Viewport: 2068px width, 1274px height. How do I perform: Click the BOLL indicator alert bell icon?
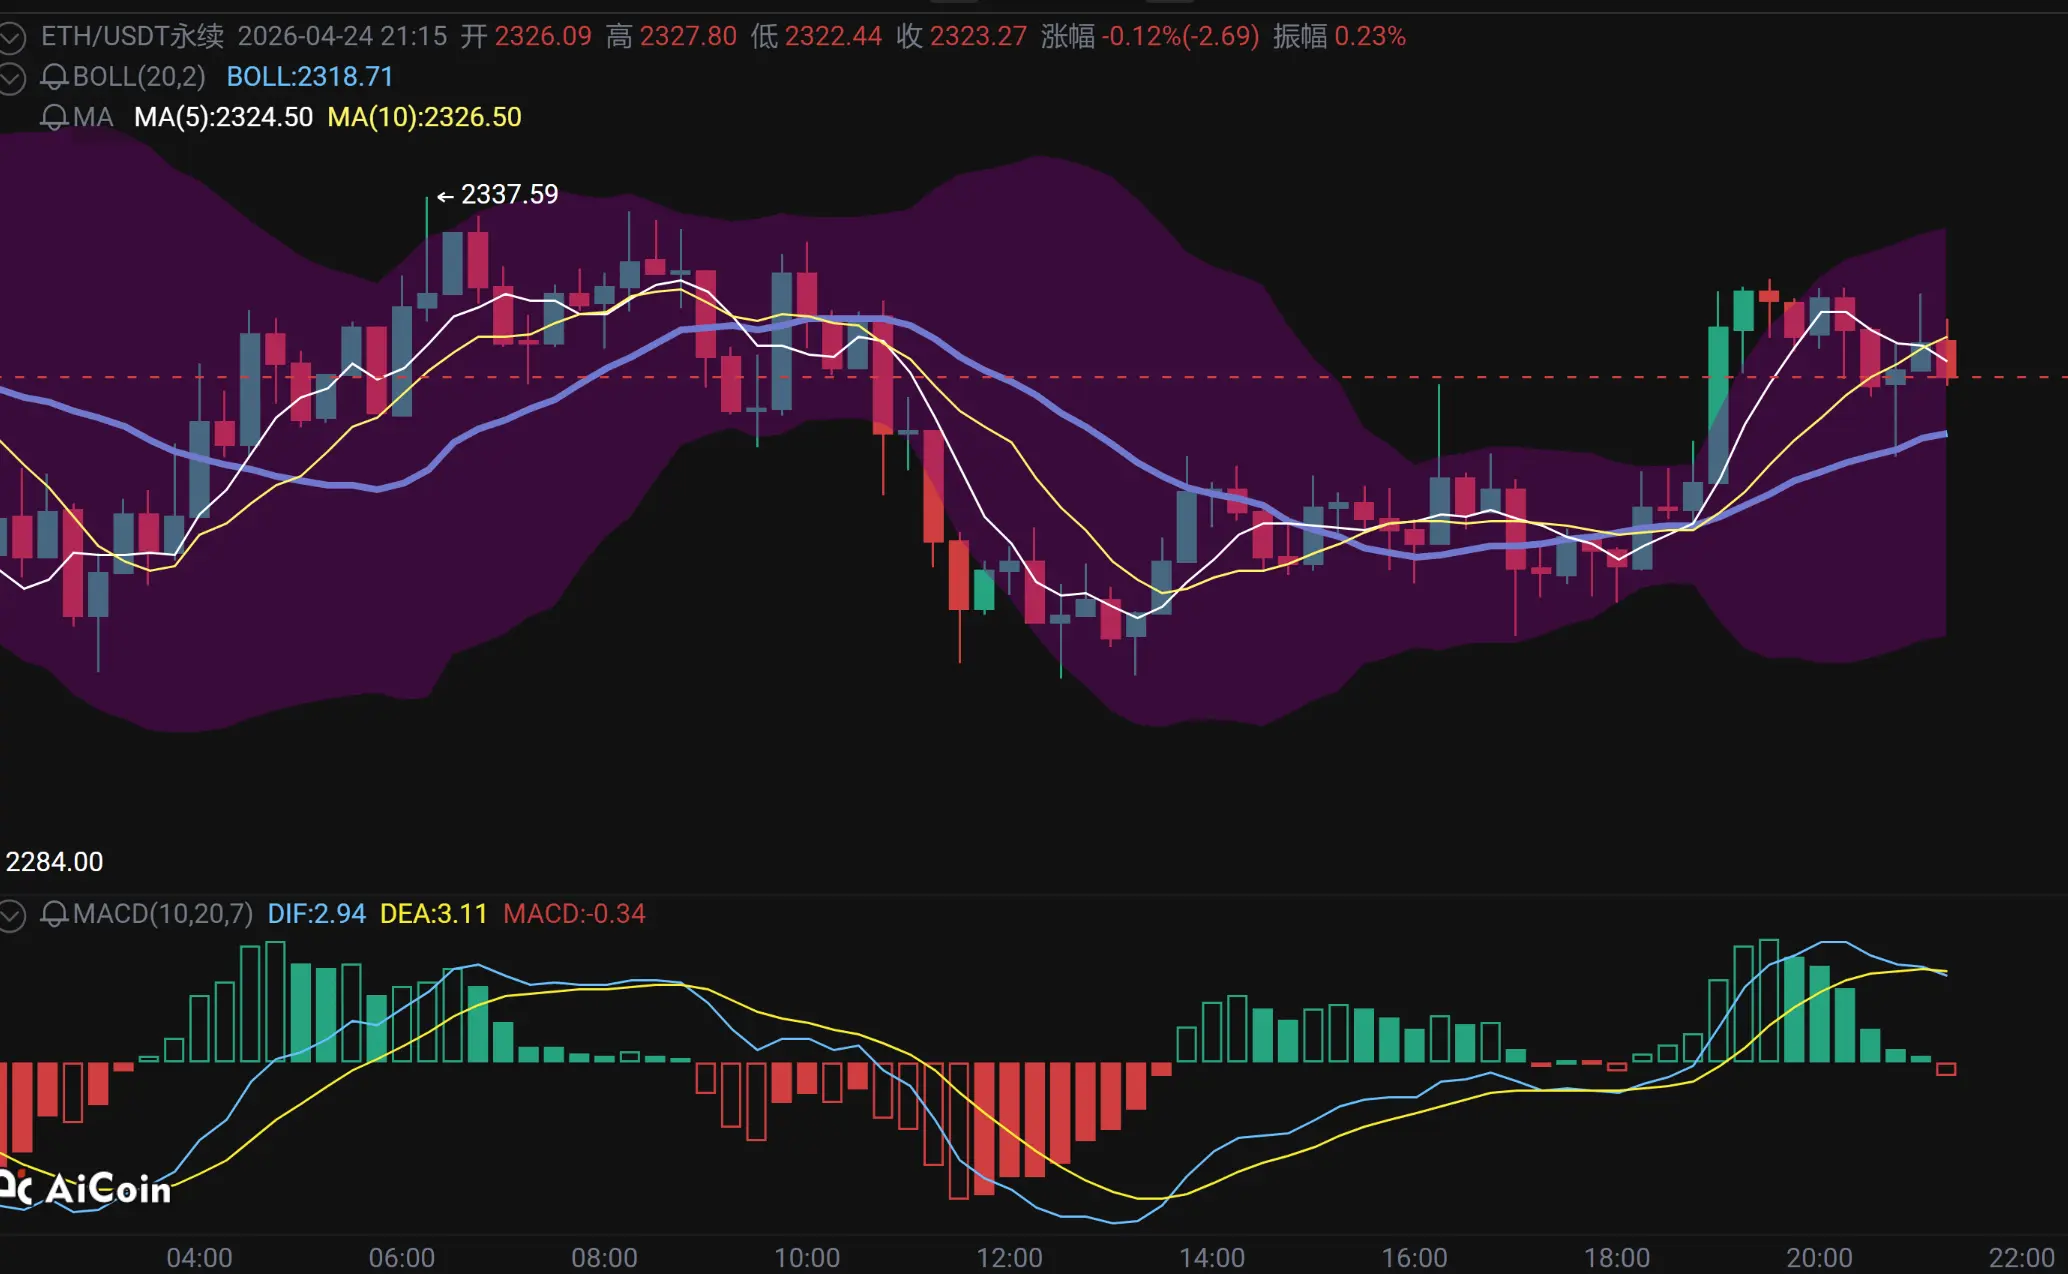coord(54,77)
